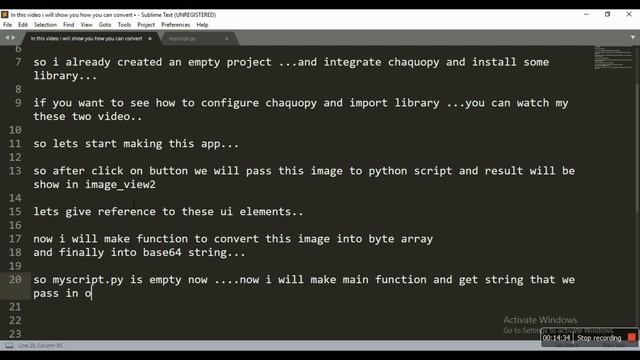Click text 'now i will make function'
Image resolution: width=640 pixels, height=360 pixels.
110,239
